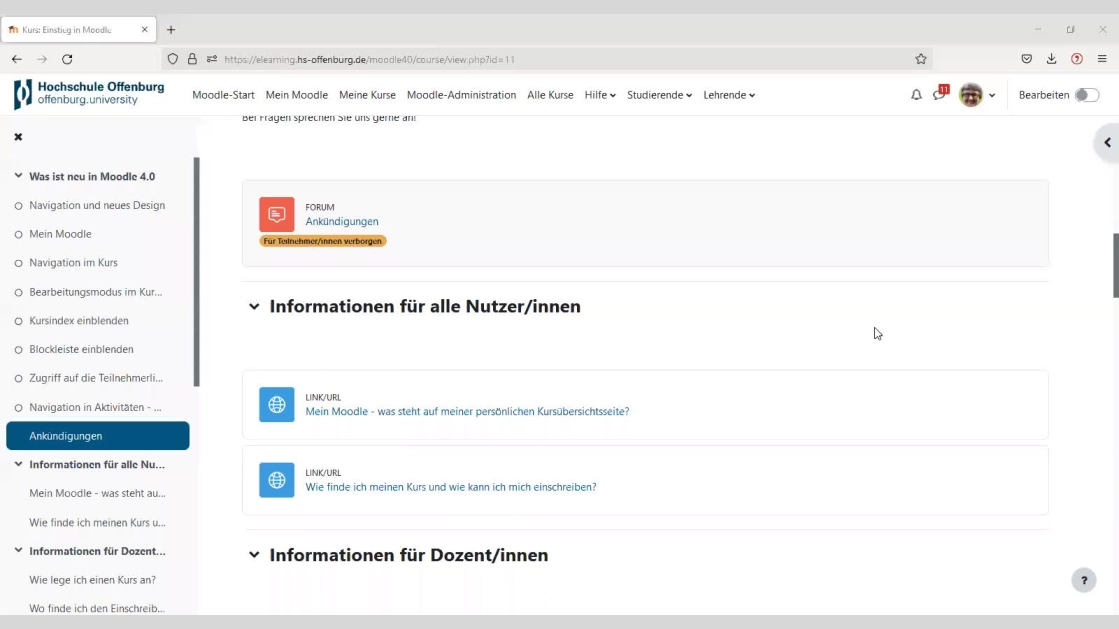
Task: Open Mein Moodle in top navigation
Action: [x=297, y=95]
